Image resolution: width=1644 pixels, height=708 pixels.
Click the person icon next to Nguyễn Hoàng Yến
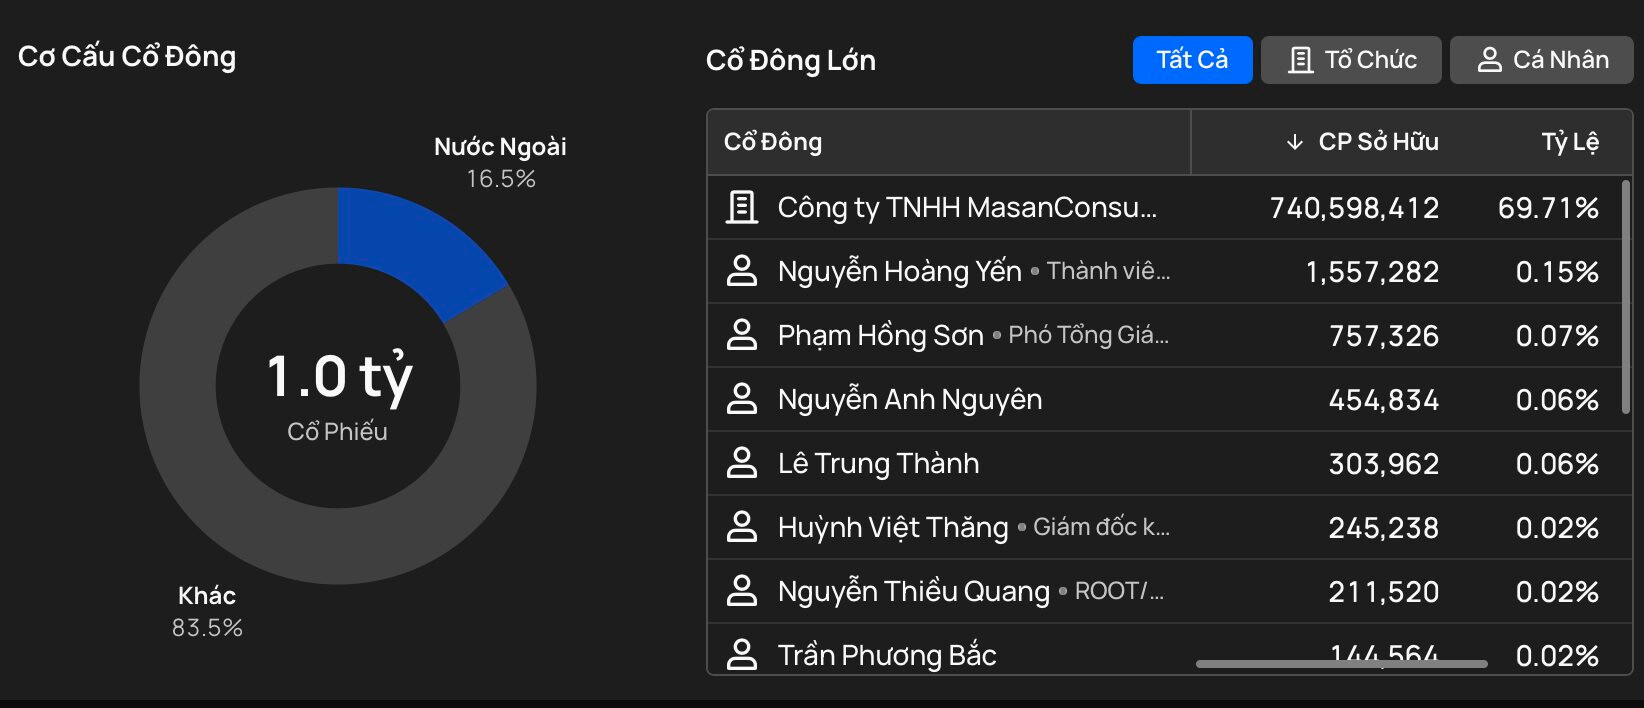click(x=741, y=271)
